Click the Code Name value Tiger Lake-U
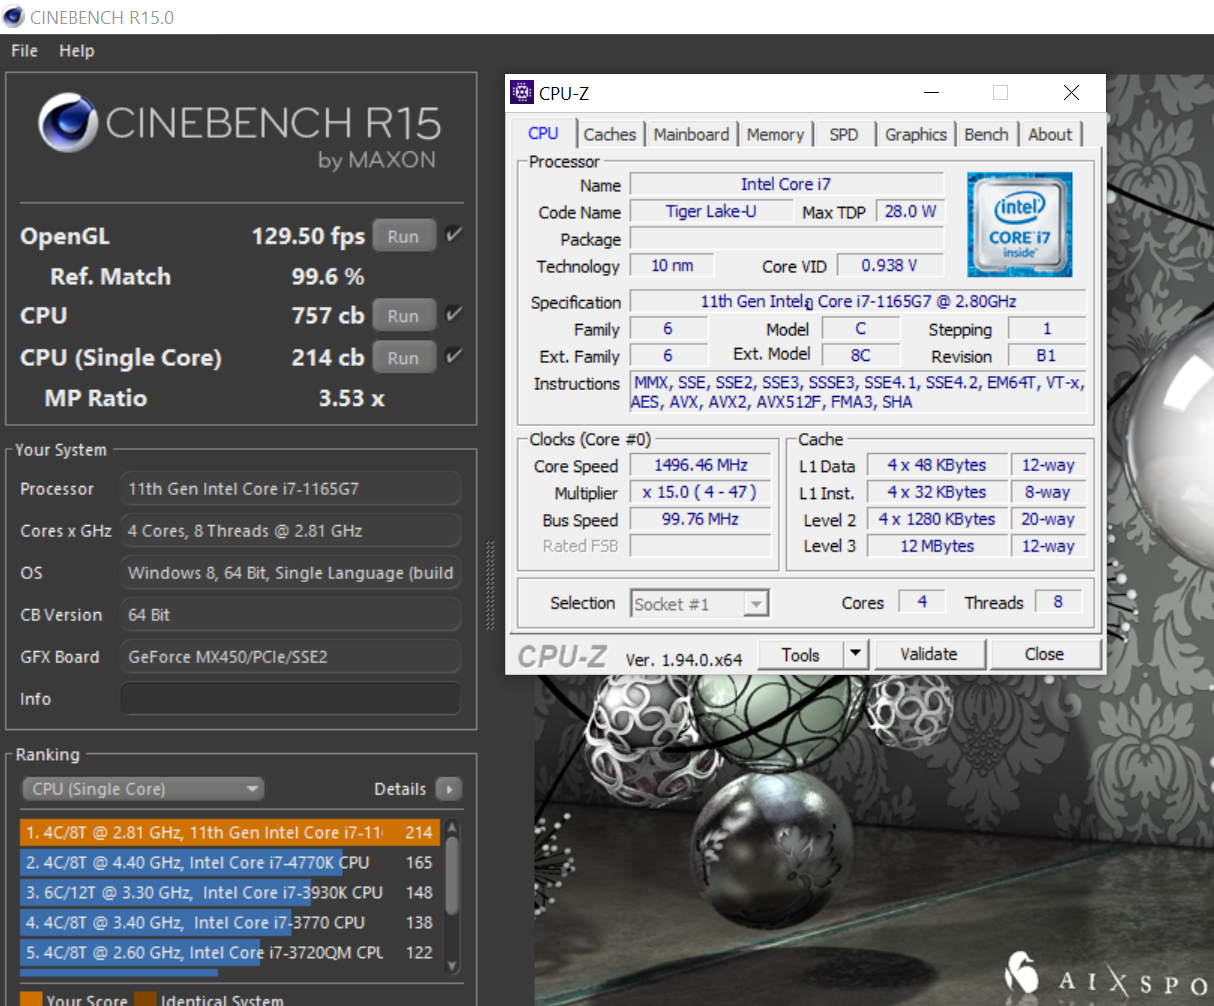The width and height of the screenshot is (1214, 1006). 711,211
